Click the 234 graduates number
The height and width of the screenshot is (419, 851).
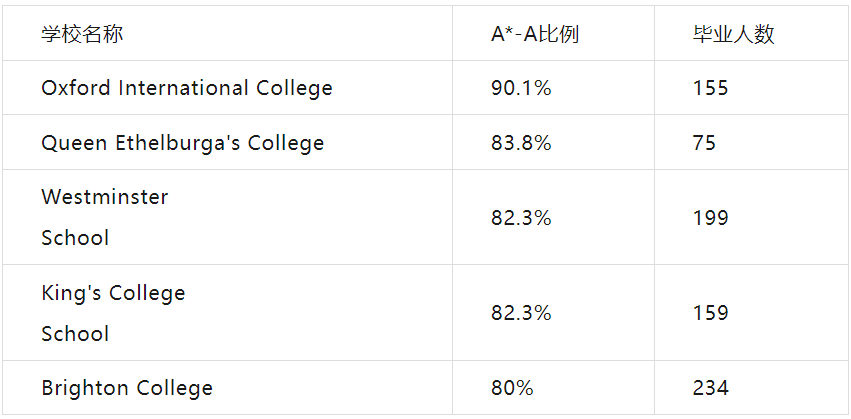click(710, 388)
